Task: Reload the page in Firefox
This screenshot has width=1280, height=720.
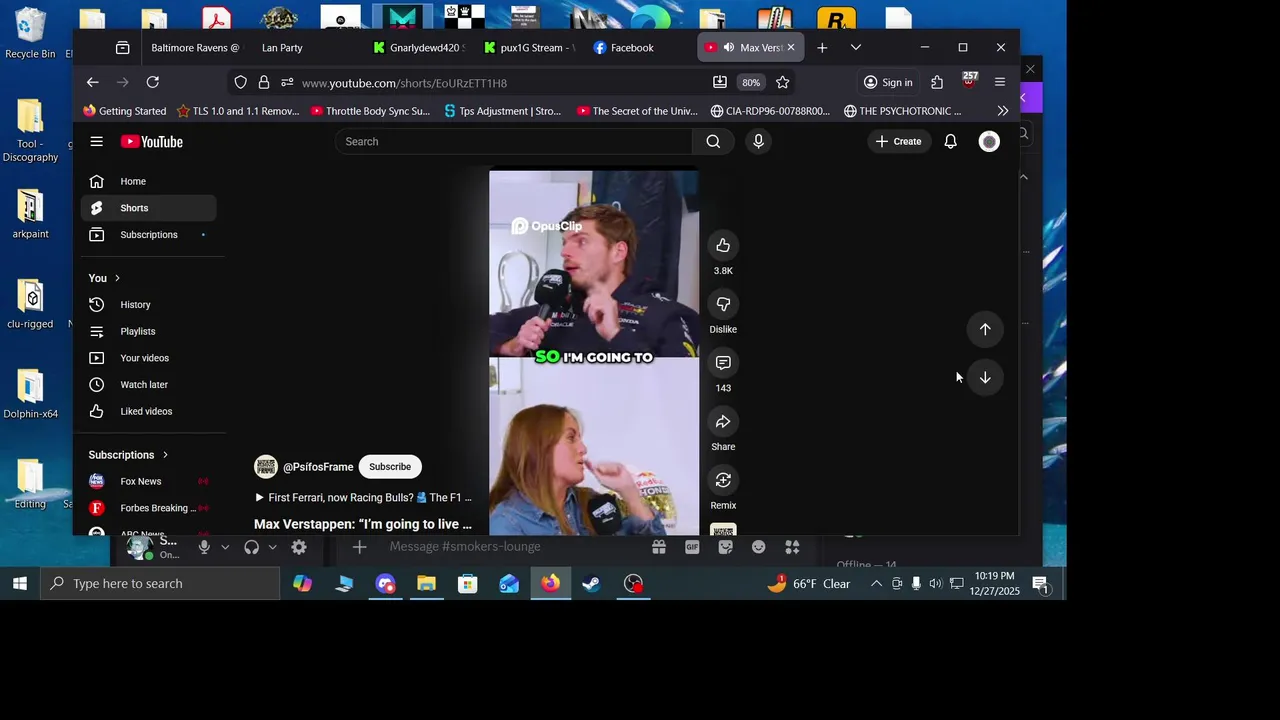Action: click(153, 82)
